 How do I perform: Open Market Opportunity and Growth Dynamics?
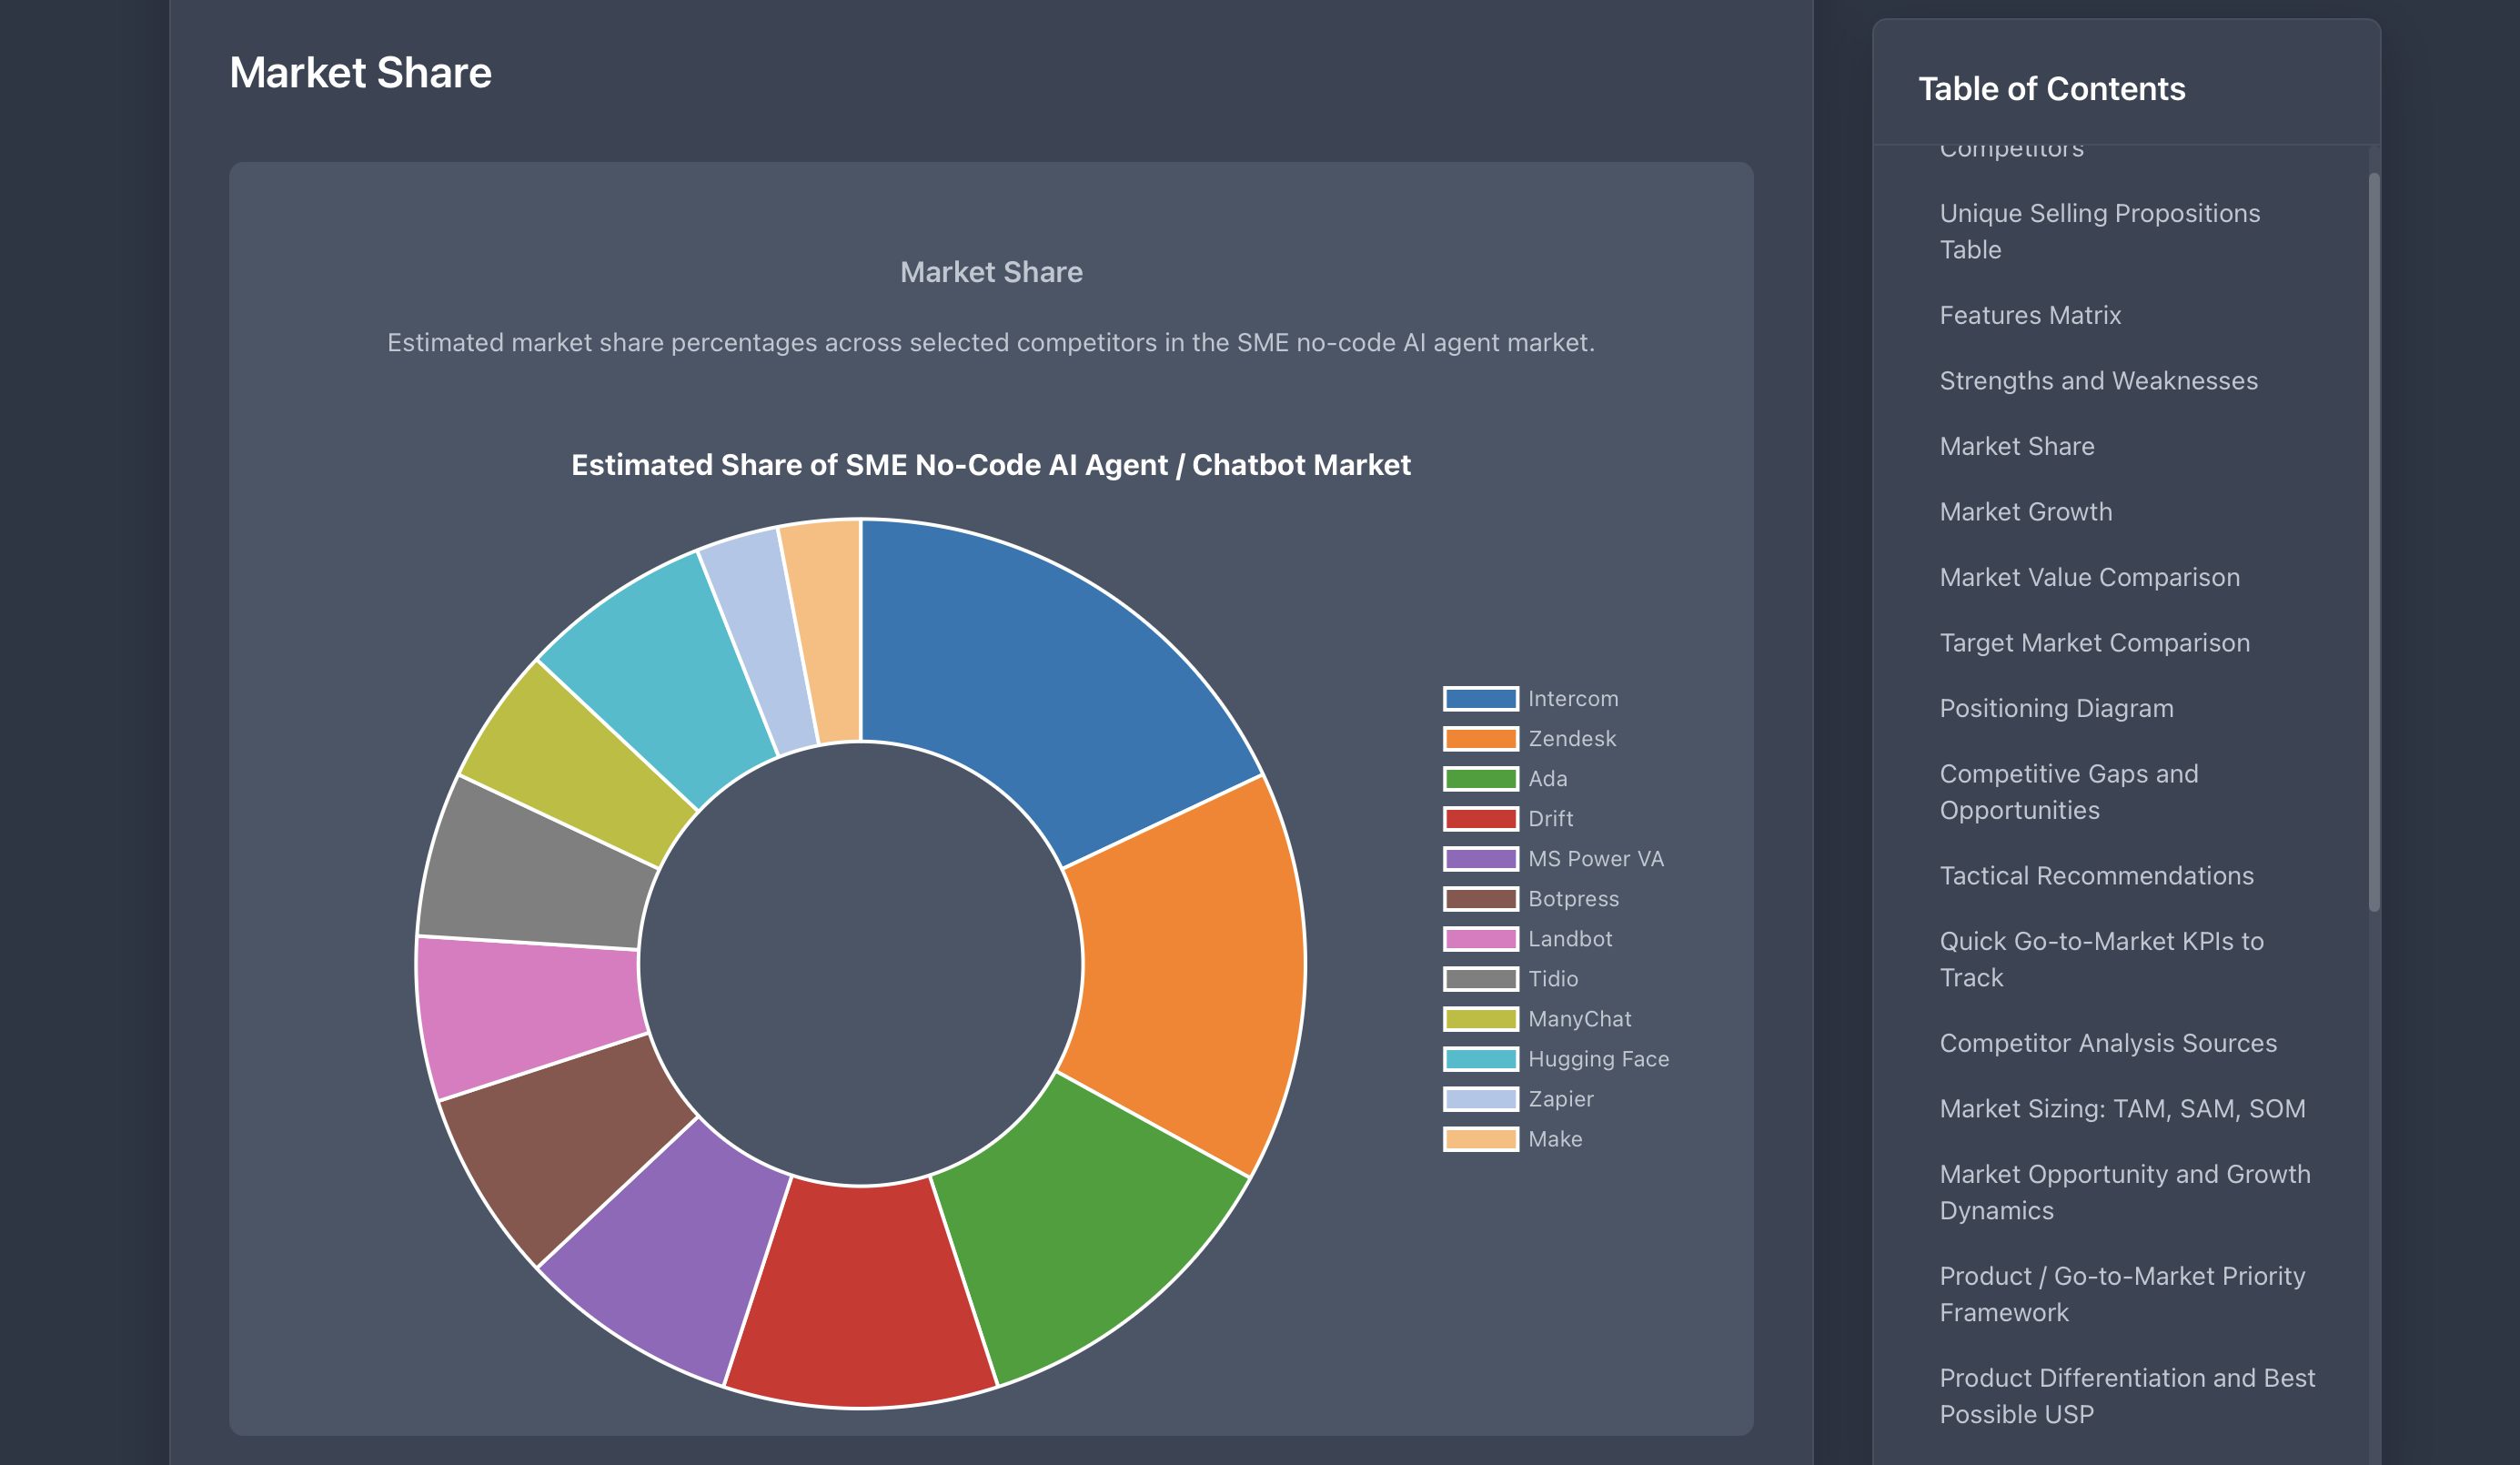click(2125, 1192)
